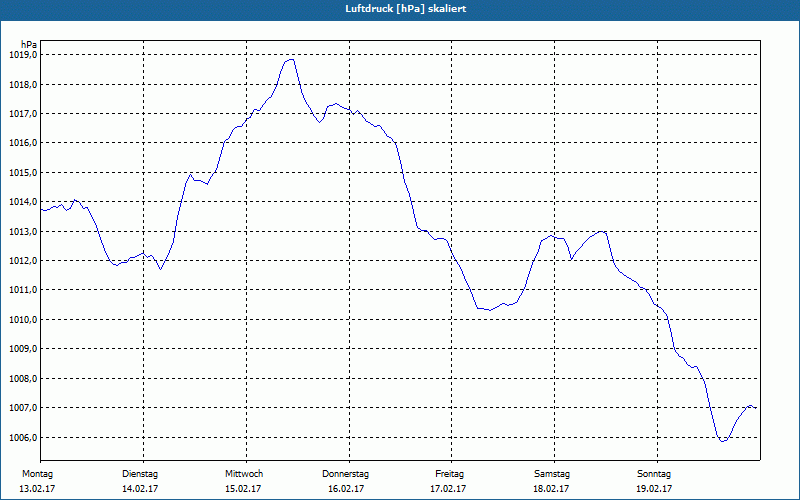Screen dimensions: 800x500
Task: Select the 1007,0 y-axis label
Action: pos(23,408)
